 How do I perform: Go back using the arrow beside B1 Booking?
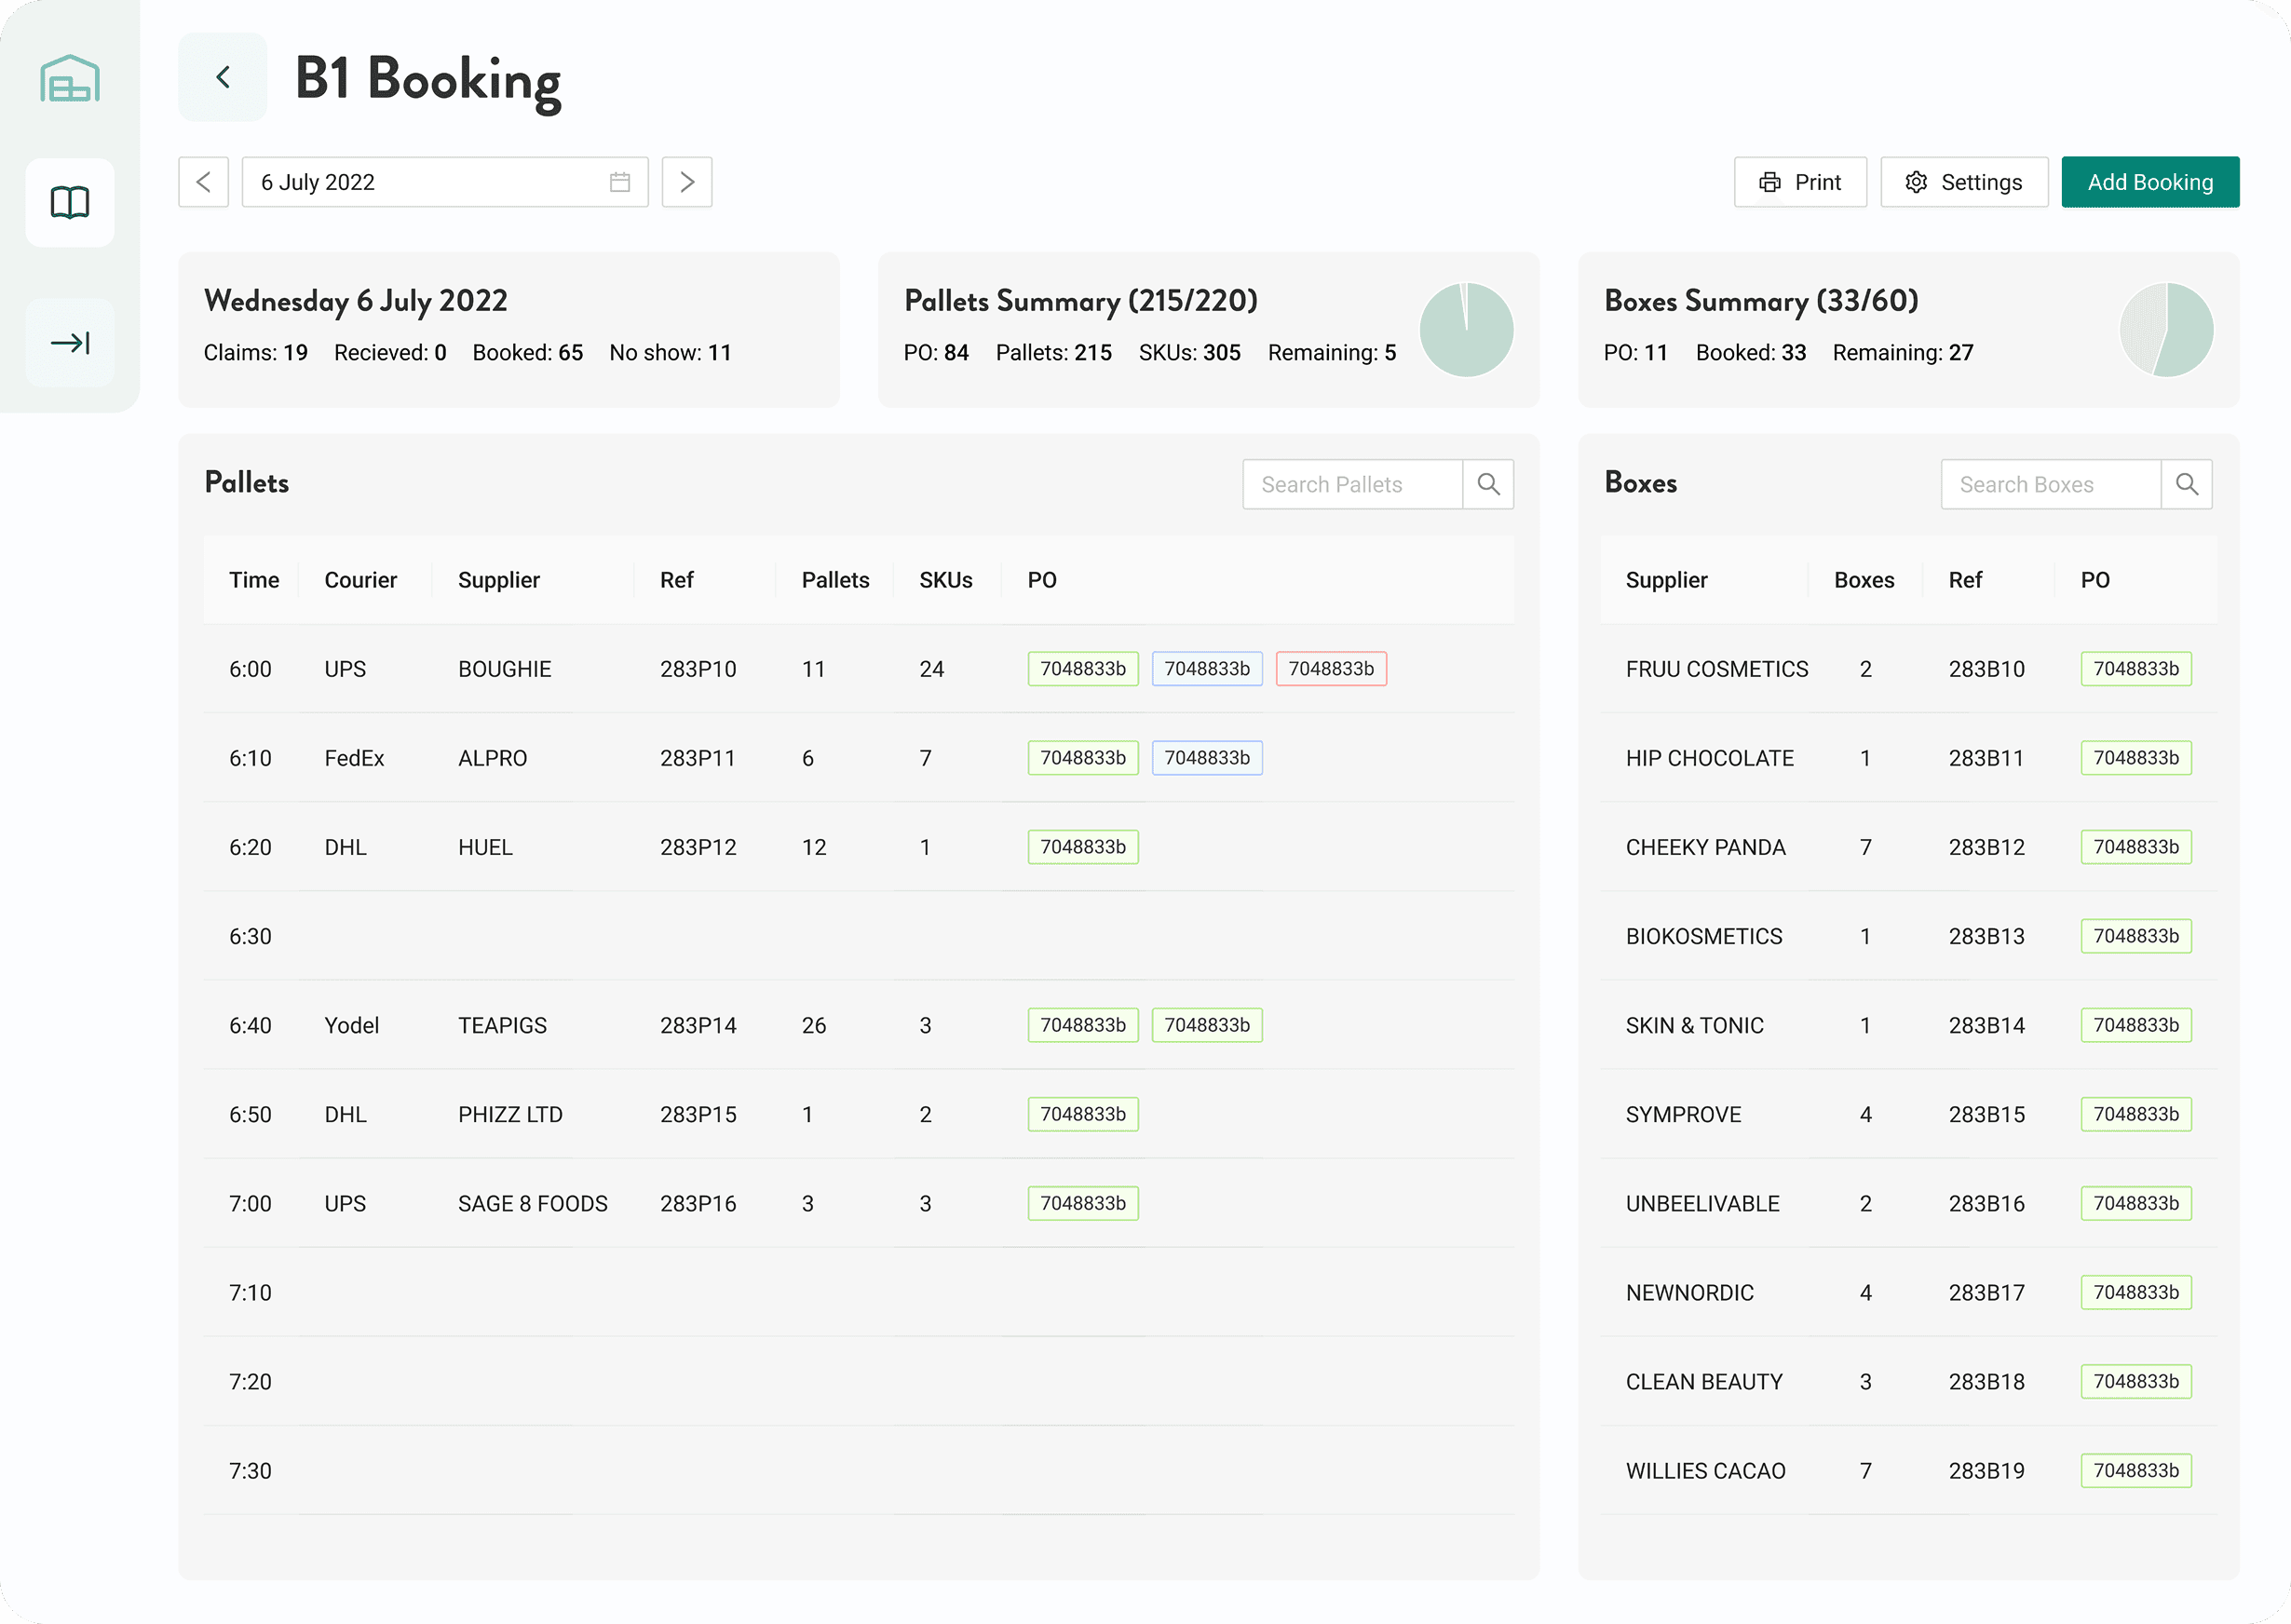[223, 77]
